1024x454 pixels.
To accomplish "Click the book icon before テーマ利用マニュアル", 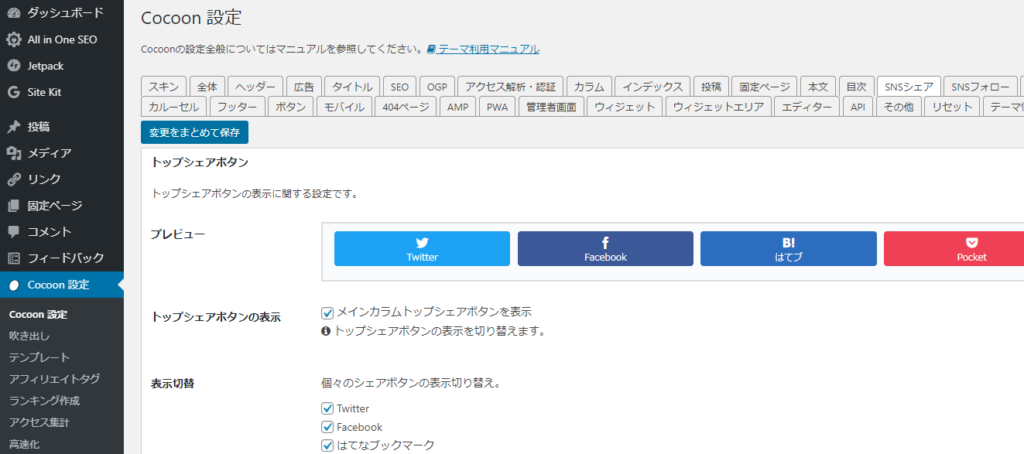I will click(431, 49).
